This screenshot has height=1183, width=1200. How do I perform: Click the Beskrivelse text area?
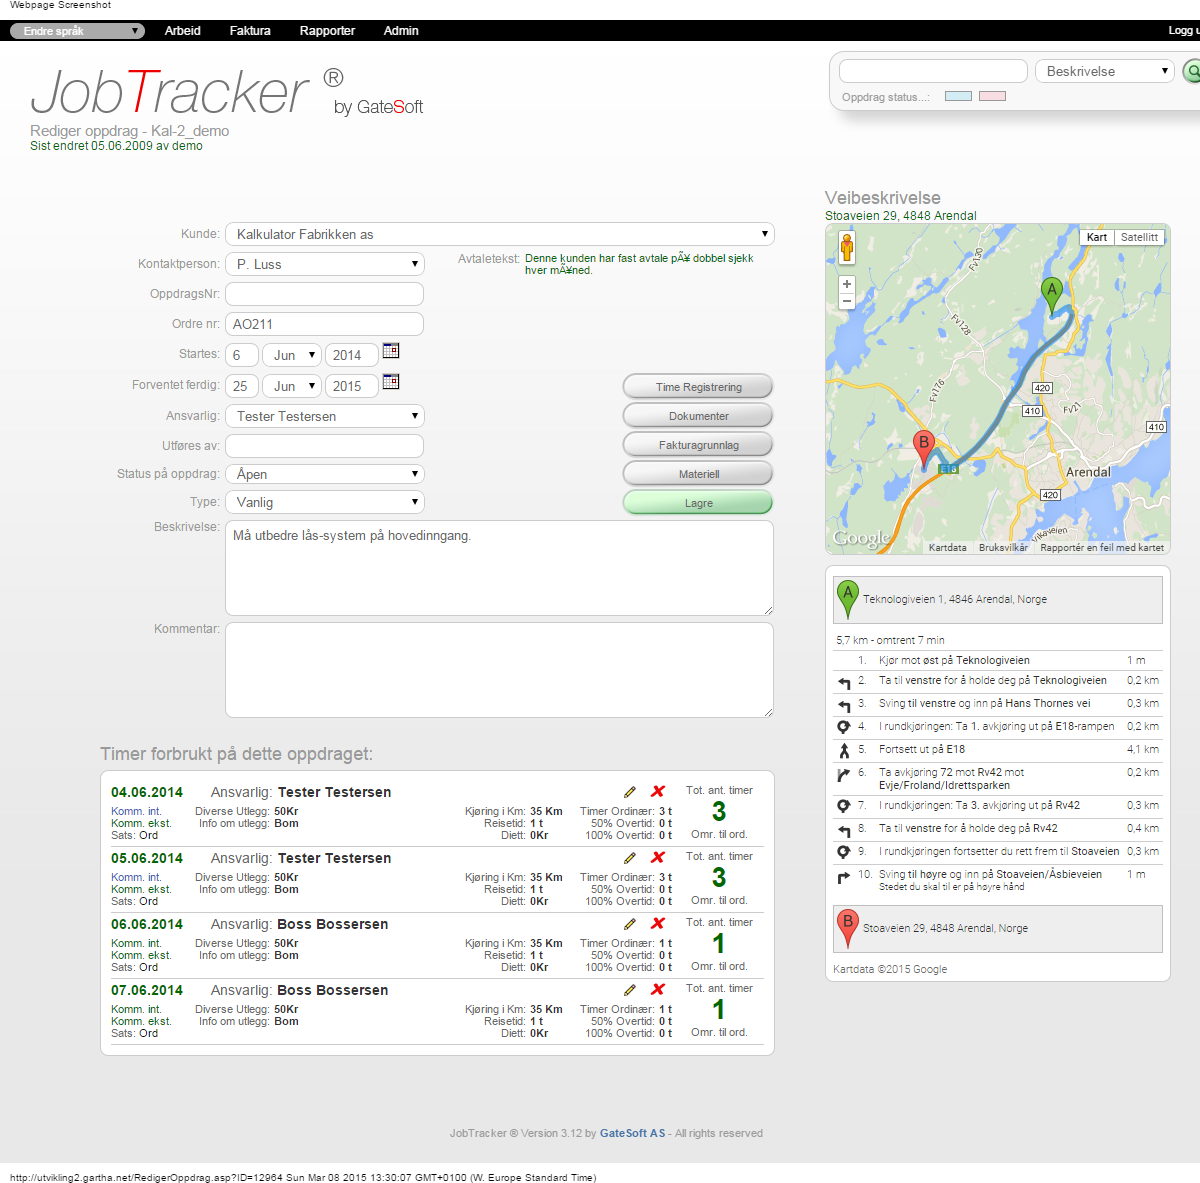499,568
